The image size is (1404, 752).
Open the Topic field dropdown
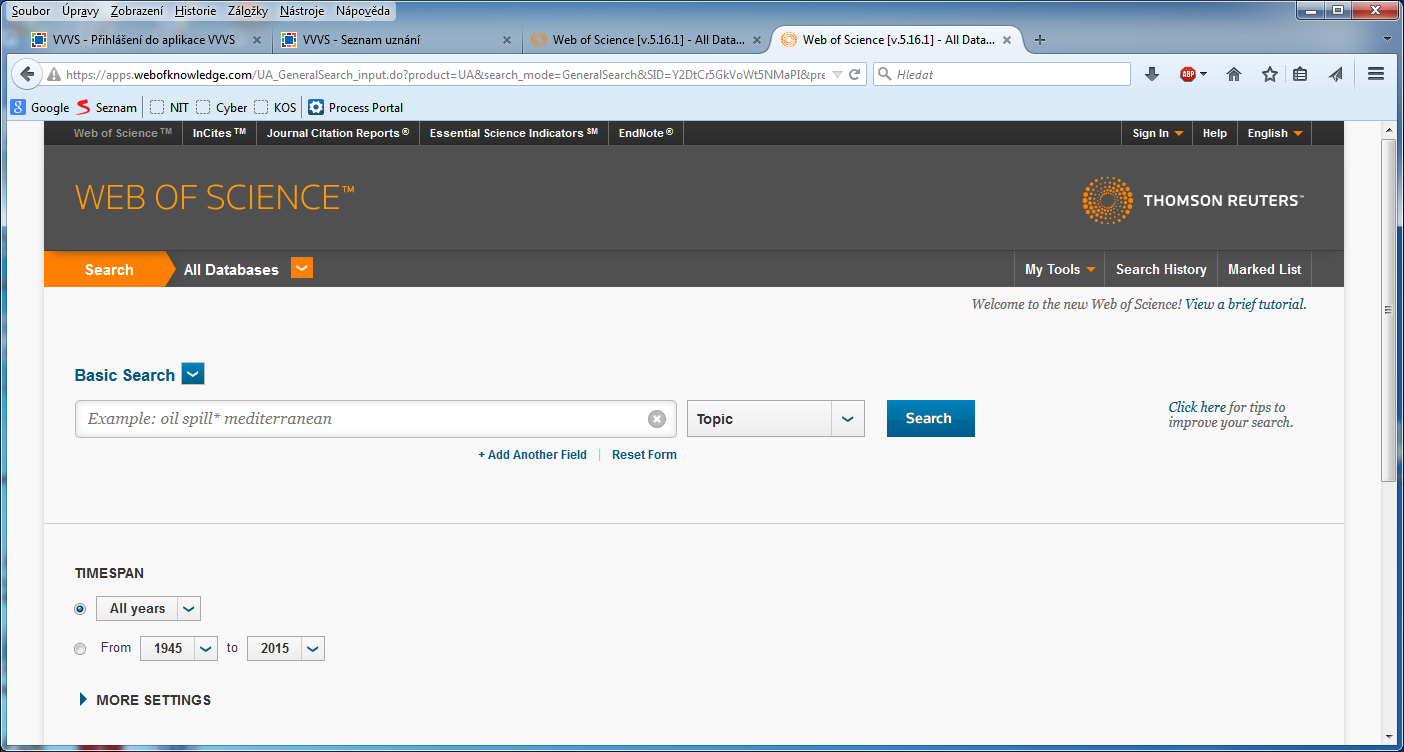pos(848,419)
